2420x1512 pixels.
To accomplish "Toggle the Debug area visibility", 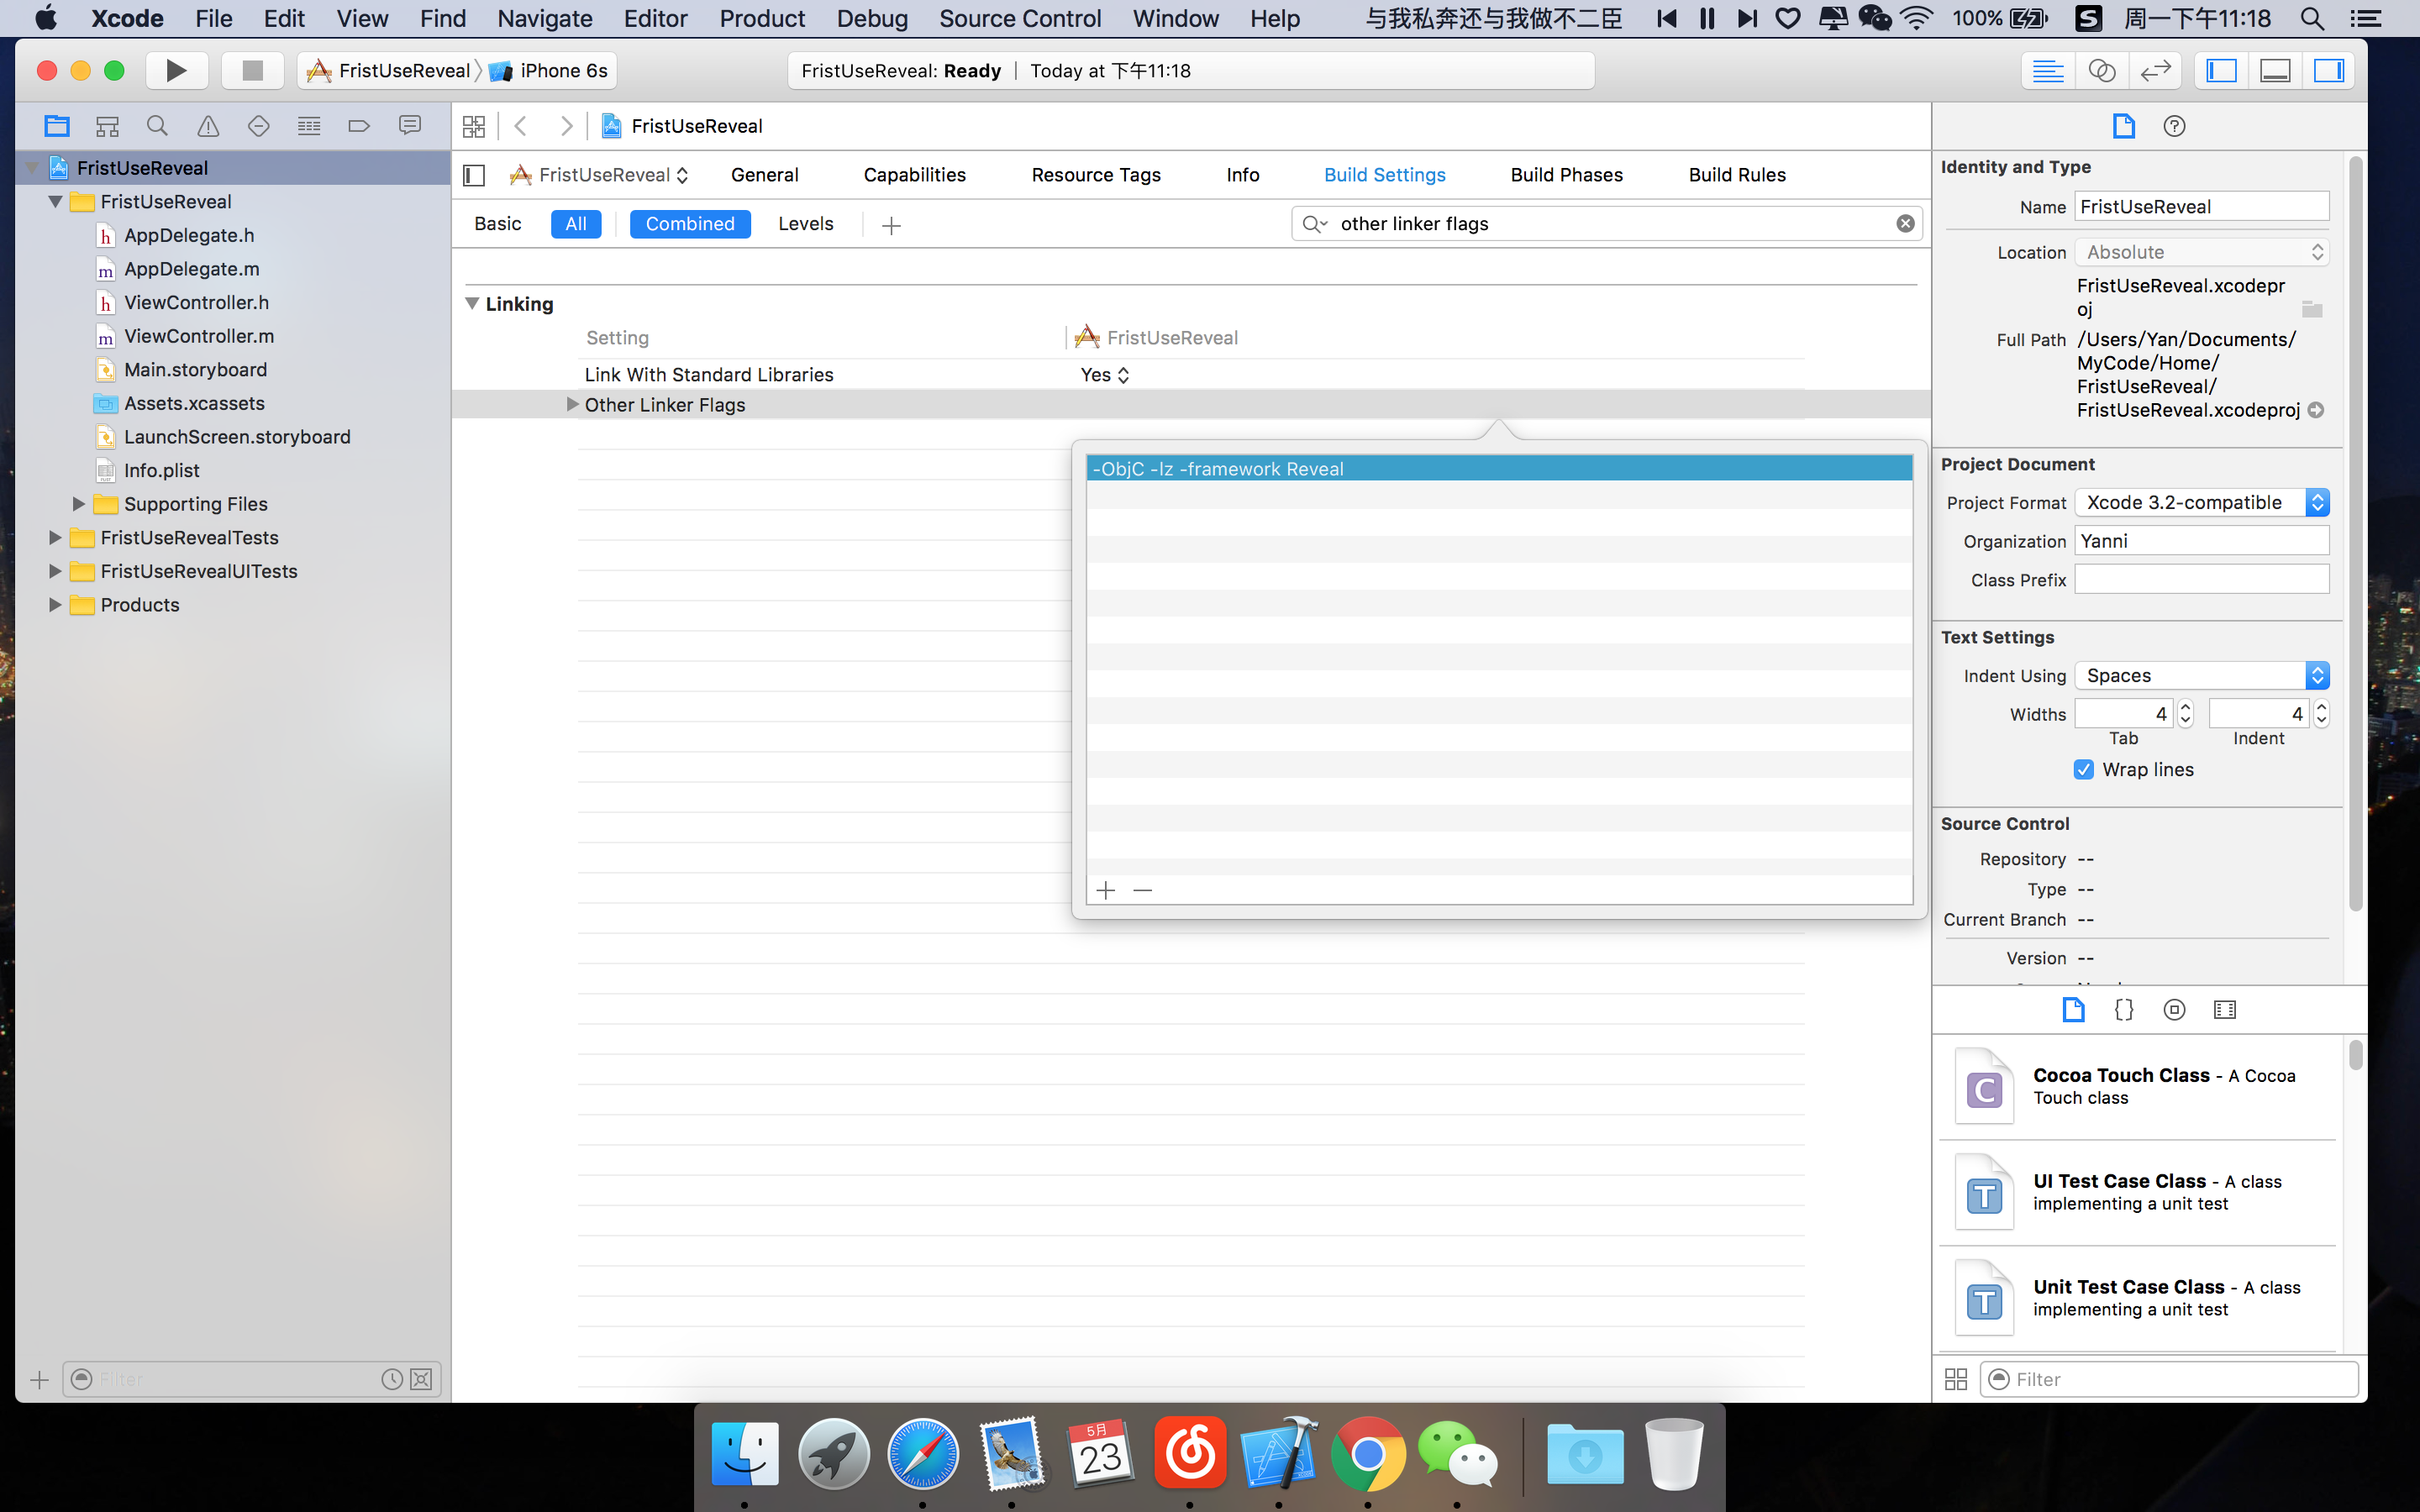I will click(2275, 71).
